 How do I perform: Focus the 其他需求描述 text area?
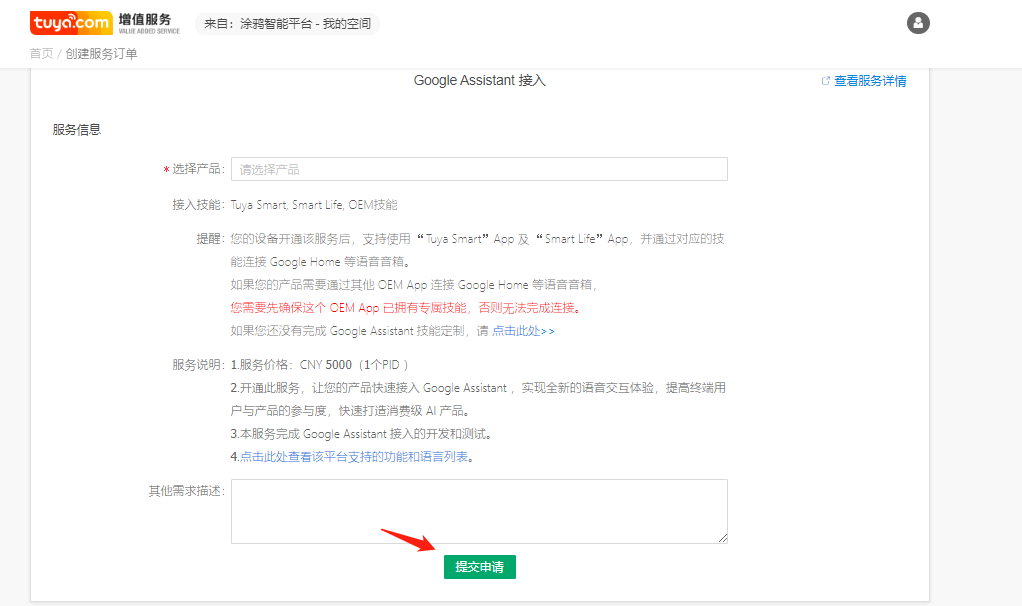pyautogui.click(x=479, y=512)
